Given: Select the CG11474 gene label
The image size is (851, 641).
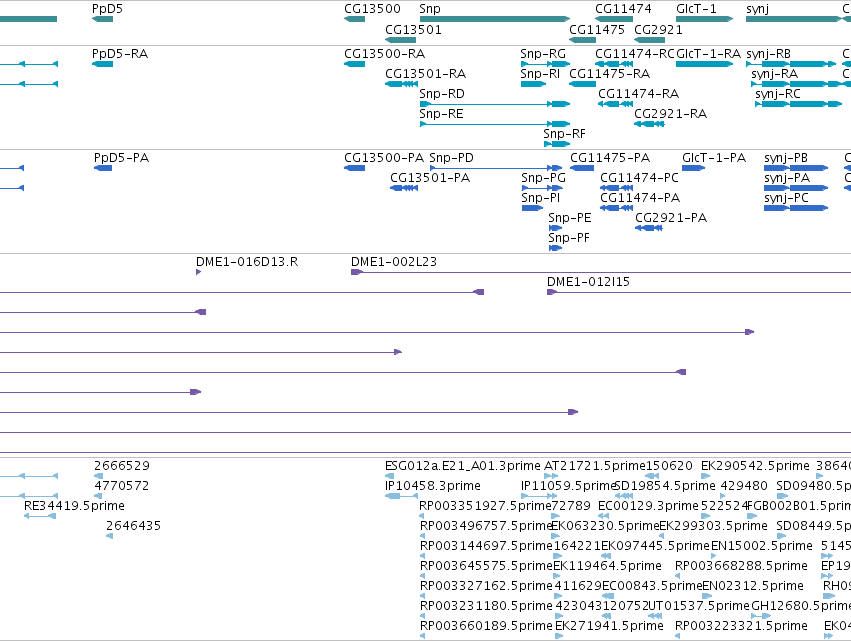Looking at the screenshot, I should click(623, 9).
